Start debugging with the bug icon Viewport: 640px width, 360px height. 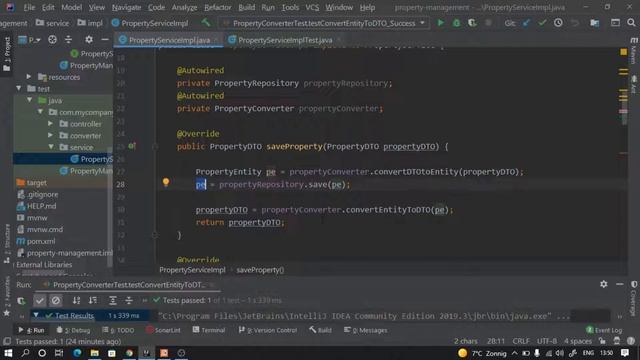[456, 23]
